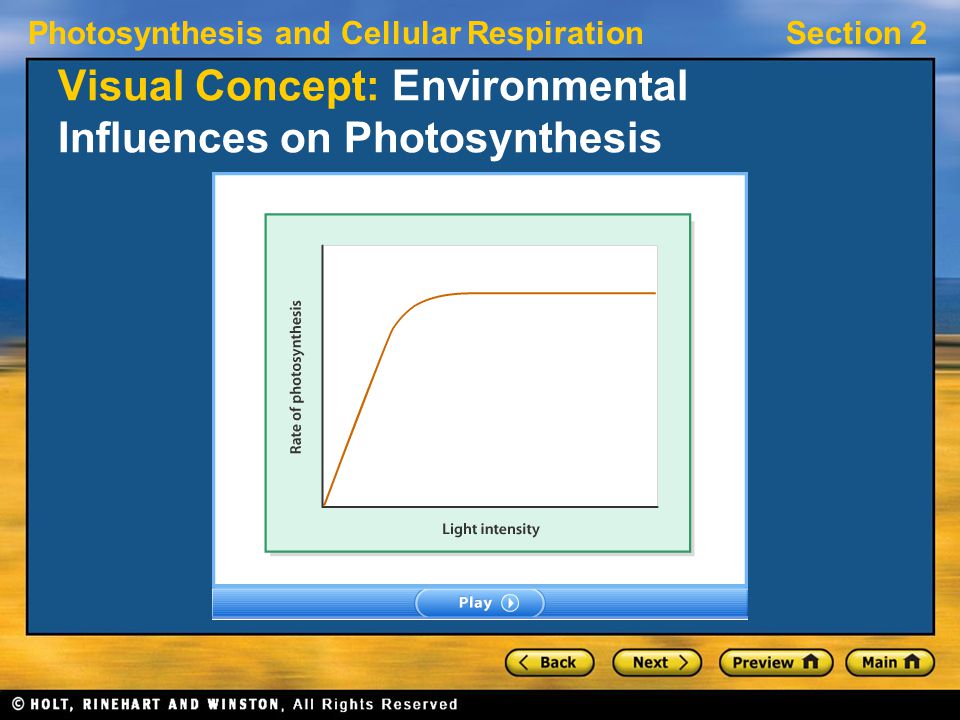Click the 'Section 2' header text

[856, 33]
